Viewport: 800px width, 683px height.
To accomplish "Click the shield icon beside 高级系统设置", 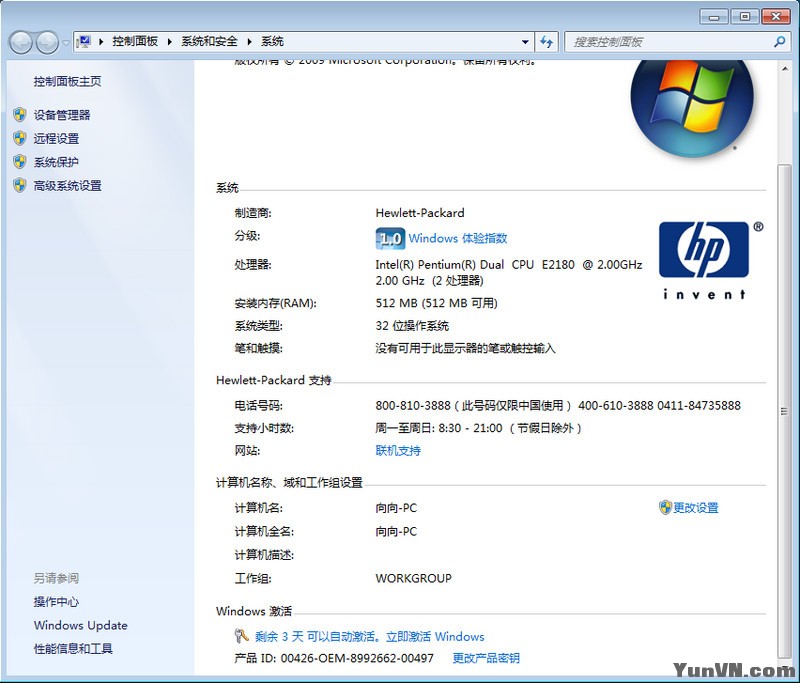I will pos(20,186).
